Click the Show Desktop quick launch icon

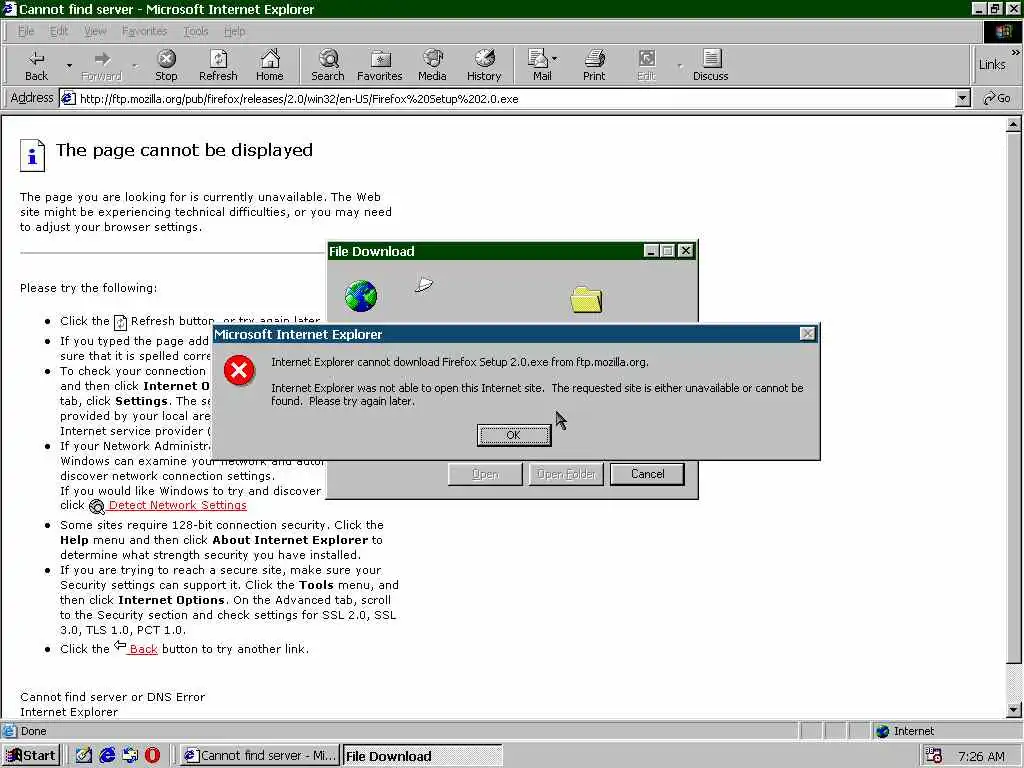[x=84, y=756]
